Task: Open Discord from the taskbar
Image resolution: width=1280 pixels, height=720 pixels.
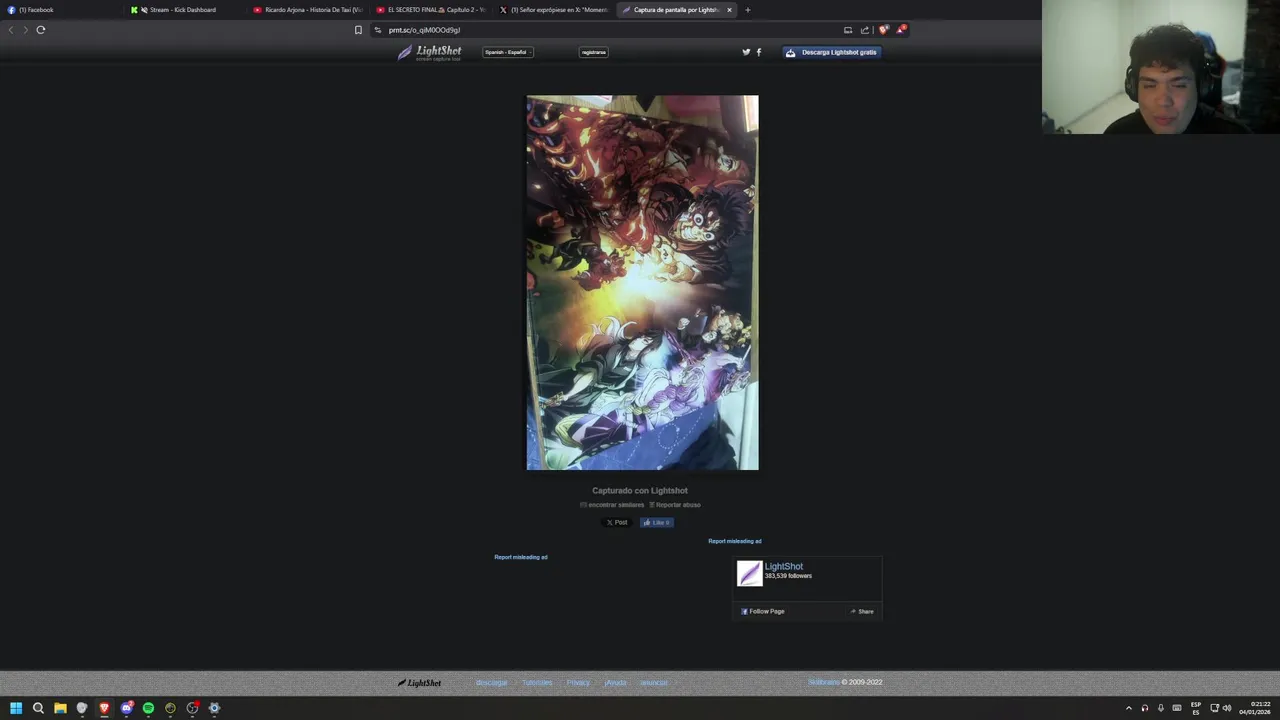Action: [x=126, y=708]
